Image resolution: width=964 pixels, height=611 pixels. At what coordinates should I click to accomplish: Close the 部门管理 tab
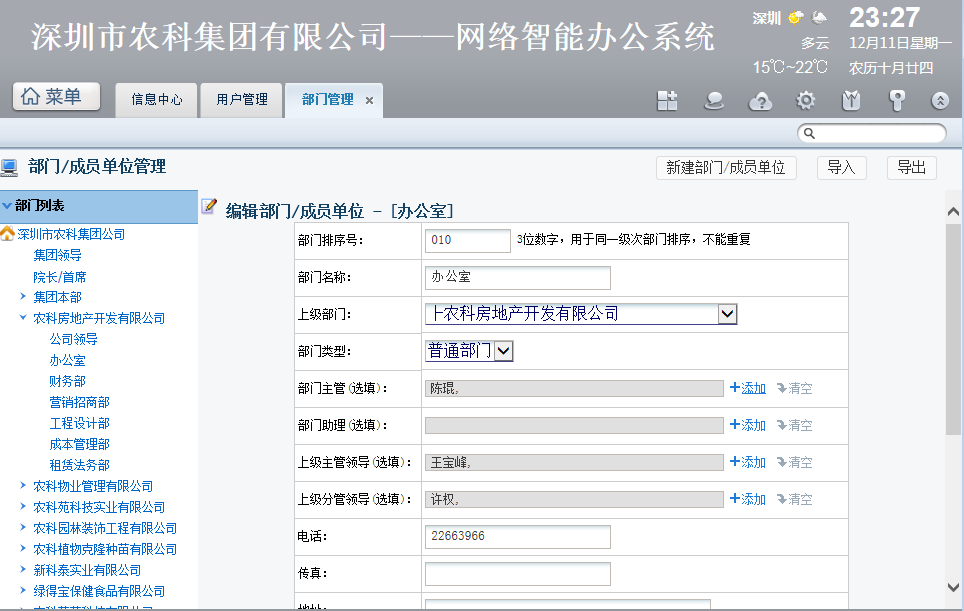(x=369, y=100)
